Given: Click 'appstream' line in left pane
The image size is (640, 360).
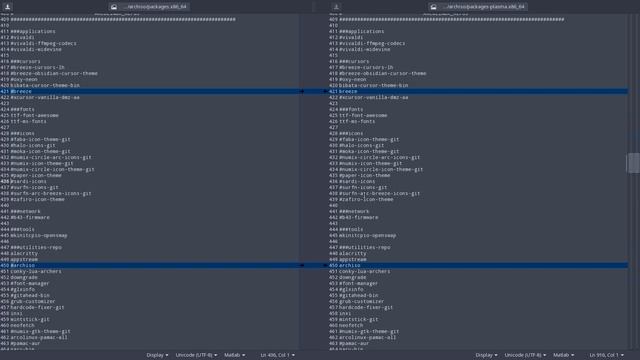Looking at the screenshot, I should click(x=24, y=260).
